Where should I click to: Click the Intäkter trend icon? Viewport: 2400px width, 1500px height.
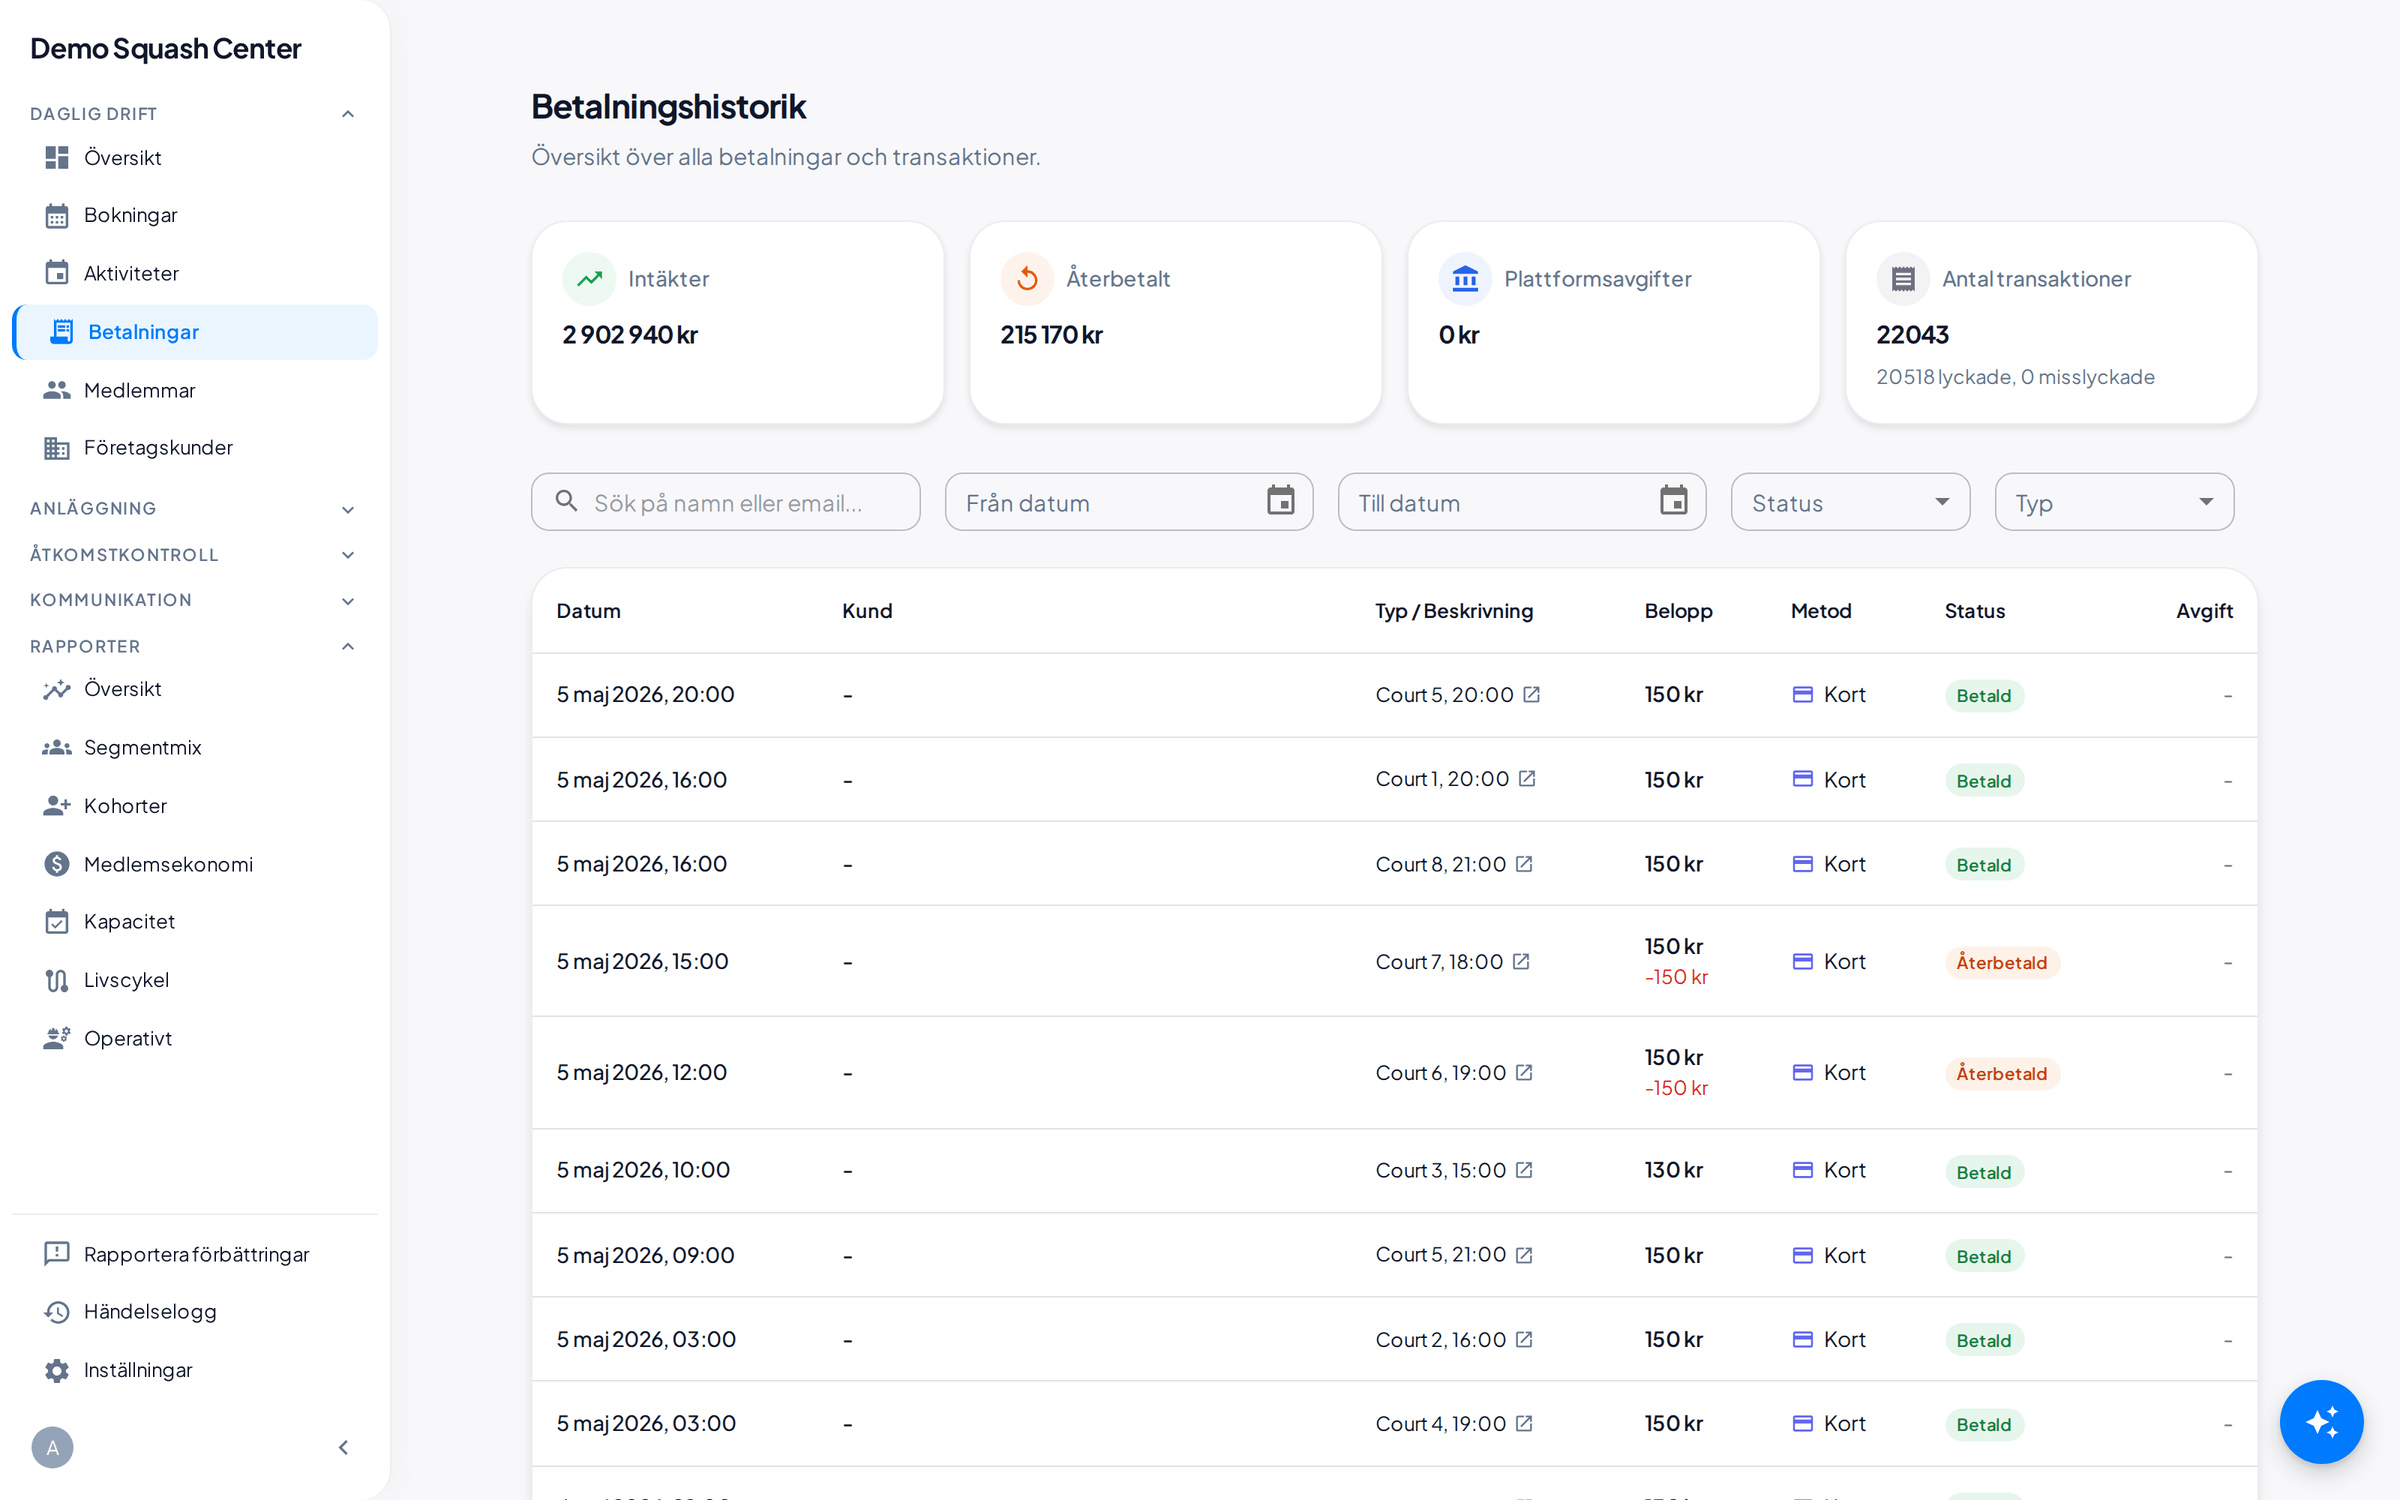point(589,278)
